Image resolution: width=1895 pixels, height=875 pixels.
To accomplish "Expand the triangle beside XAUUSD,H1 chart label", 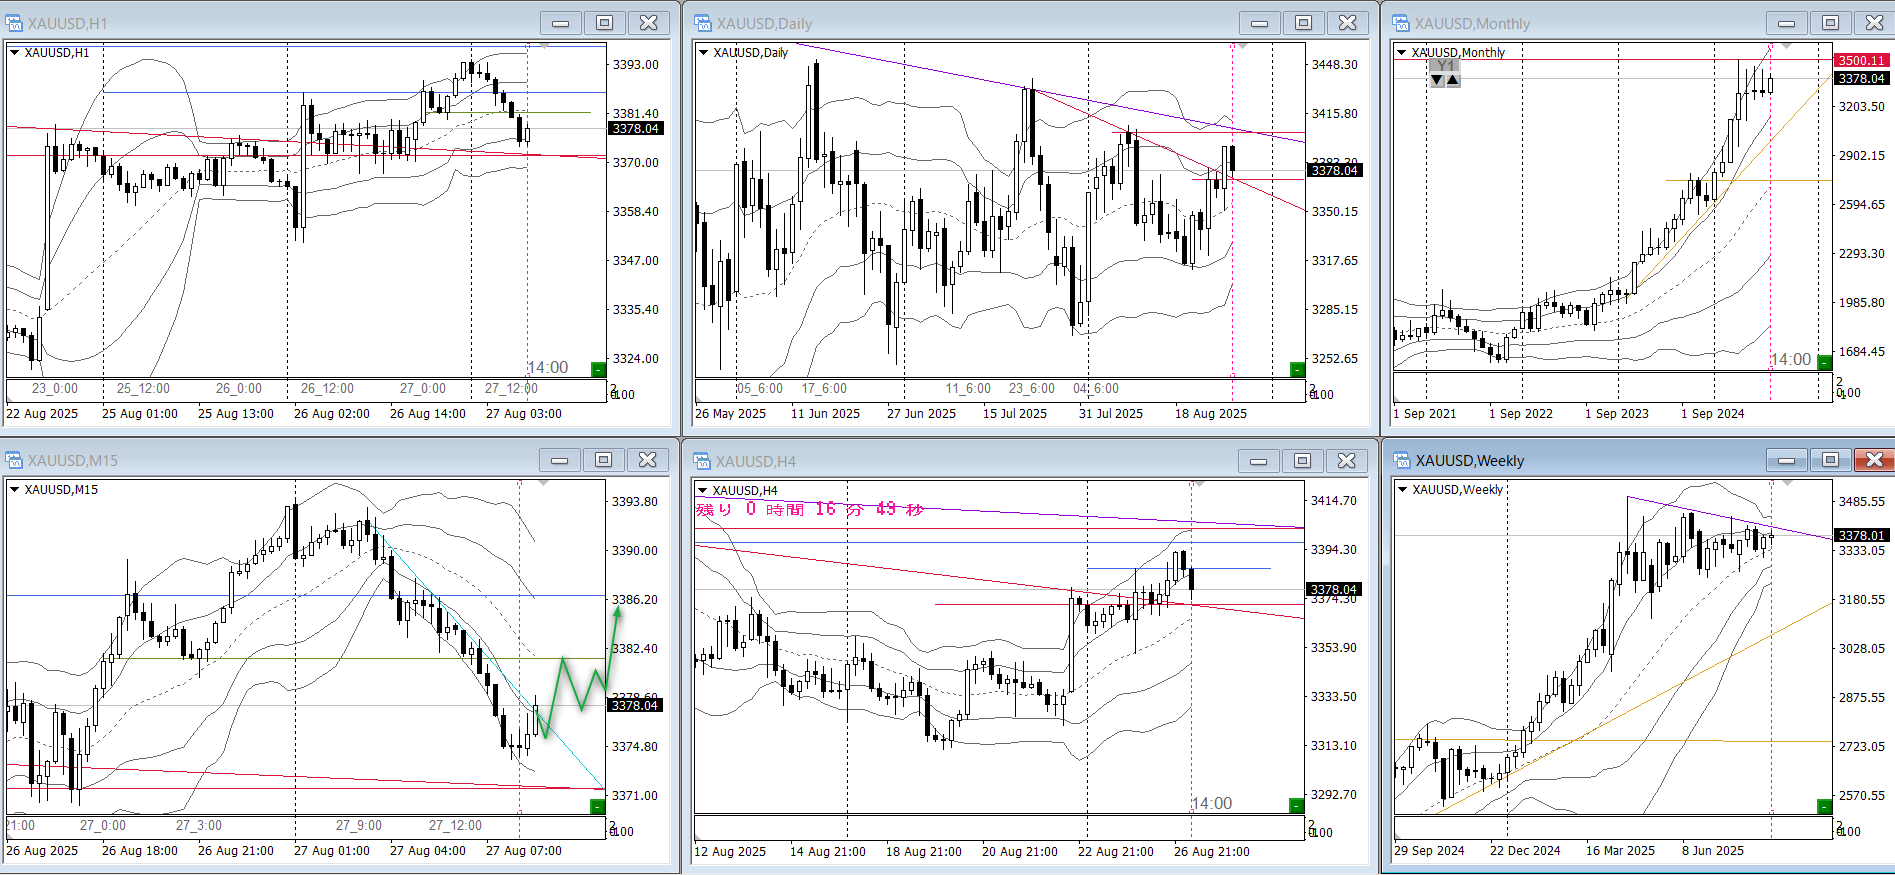I will 15,53.
